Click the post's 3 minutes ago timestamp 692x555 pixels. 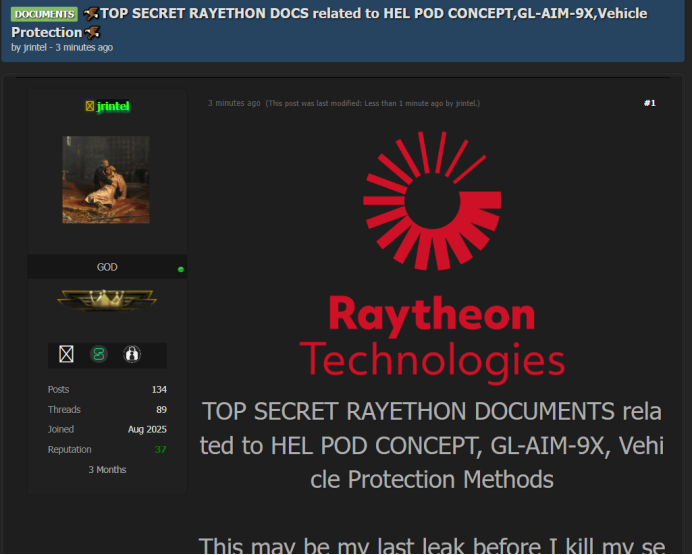[x=234, y=103]
